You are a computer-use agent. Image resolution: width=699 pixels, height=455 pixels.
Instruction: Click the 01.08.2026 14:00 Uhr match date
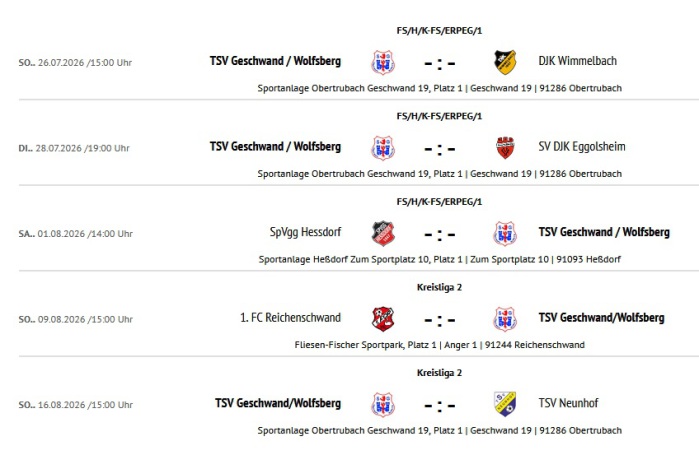point(75,234)
